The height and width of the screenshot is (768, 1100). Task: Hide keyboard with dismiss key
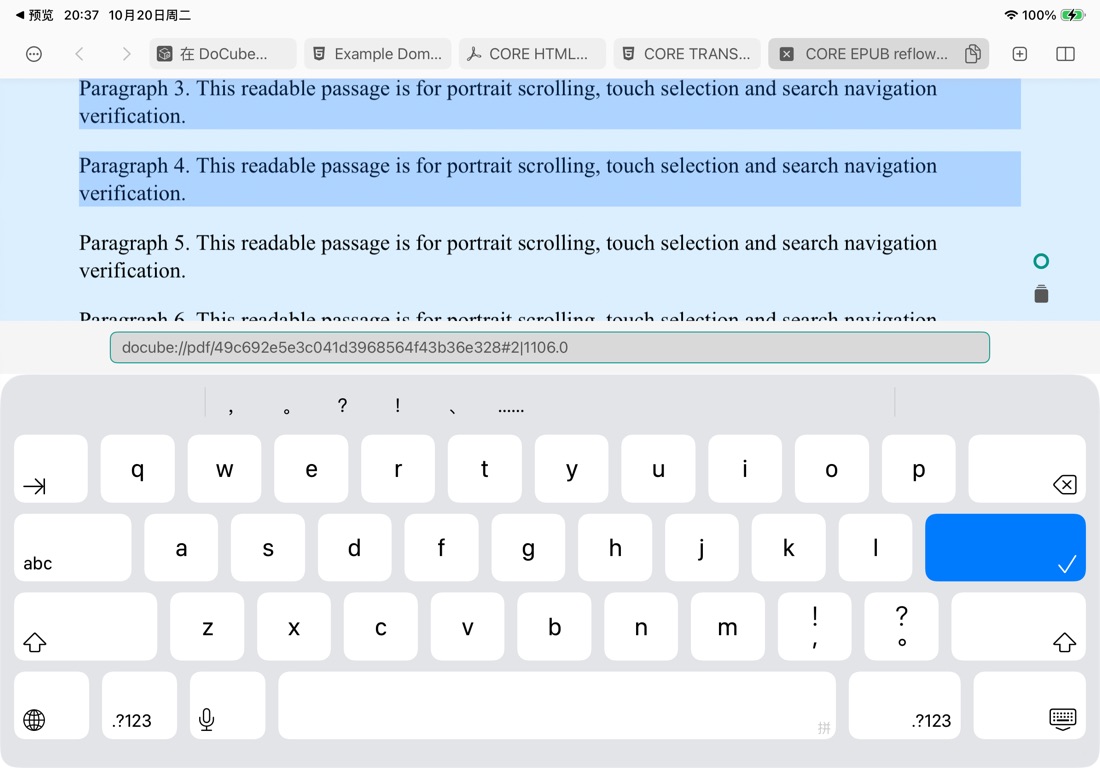pyautogui.click(x=1030, y=706)
